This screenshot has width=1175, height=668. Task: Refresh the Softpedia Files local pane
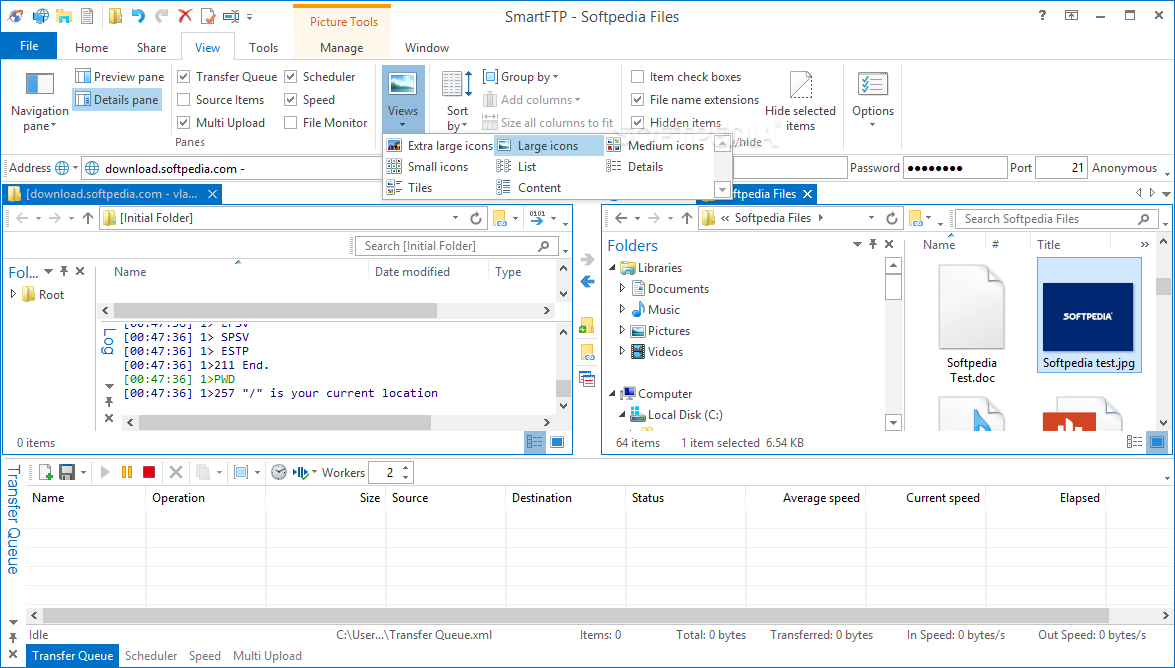[892, 218]
